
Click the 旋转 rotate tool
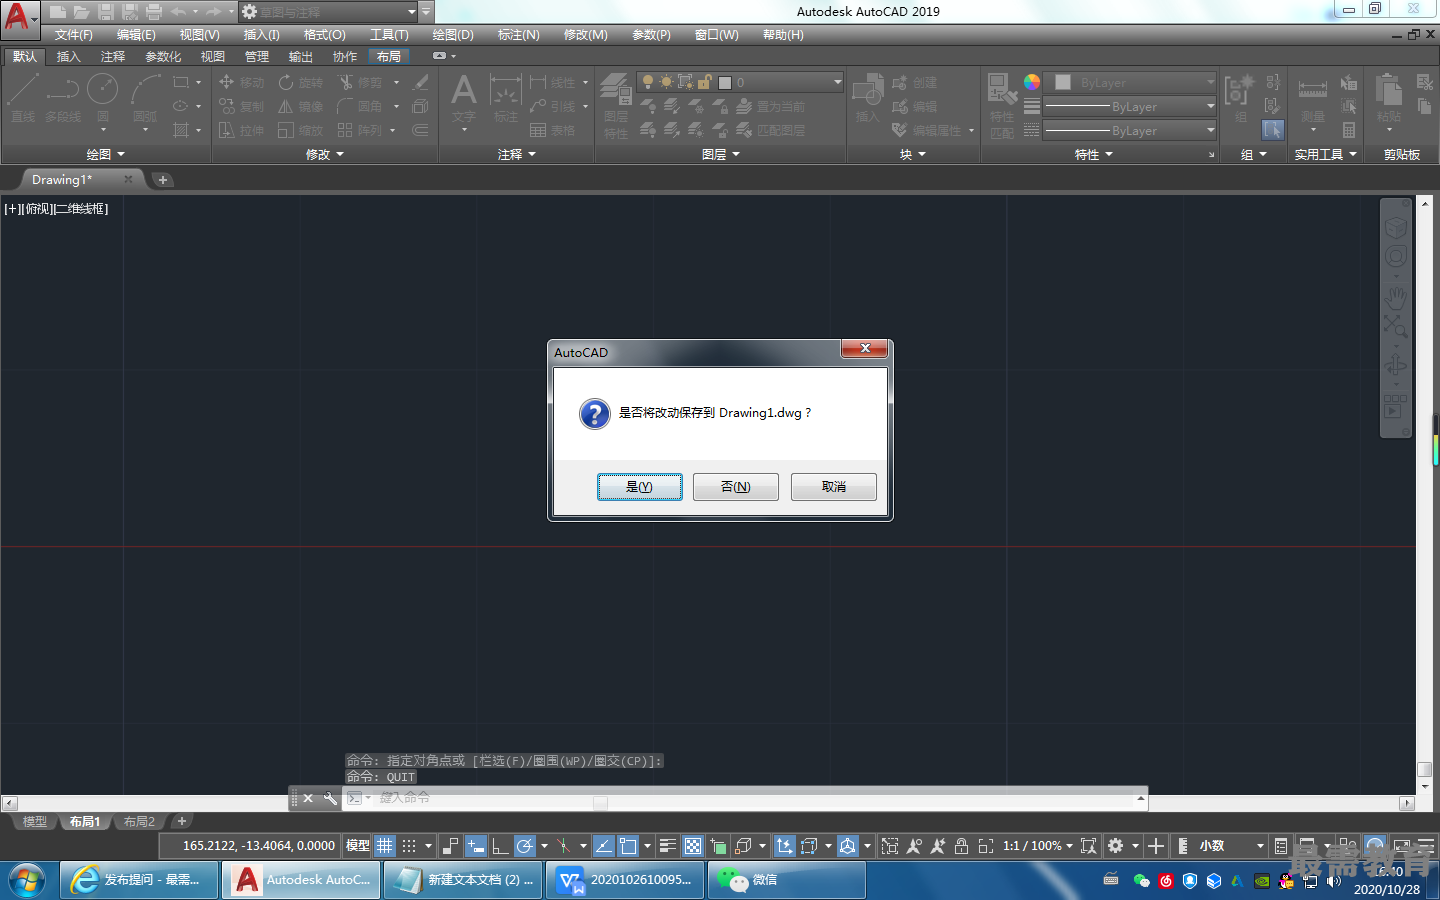pyautogui.click(x=301, y=82)
